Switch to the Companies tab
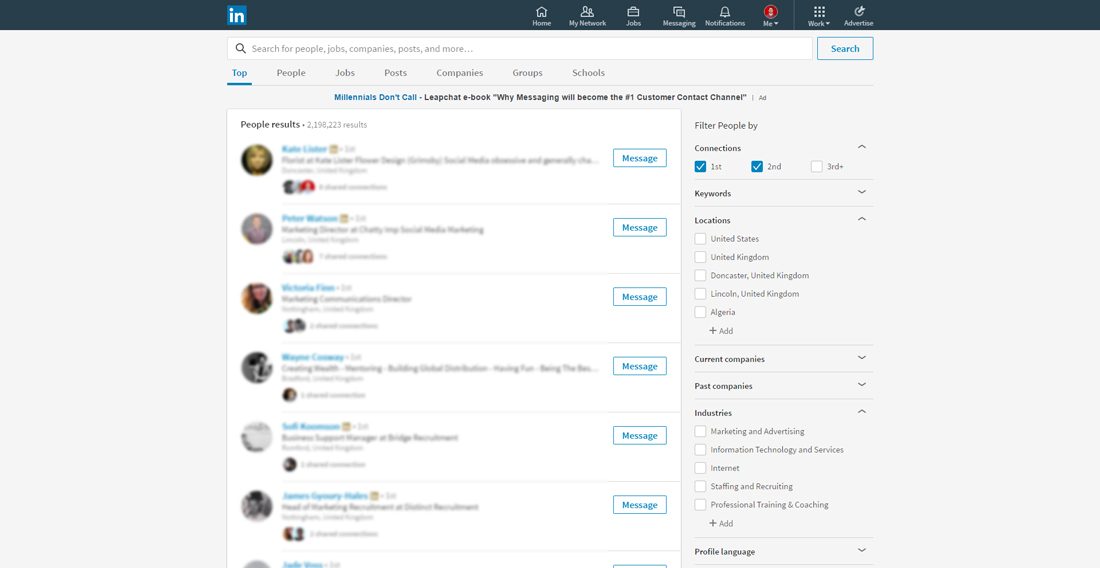The width and height of the screenshot is (1100, 568). tap(460, 73)
